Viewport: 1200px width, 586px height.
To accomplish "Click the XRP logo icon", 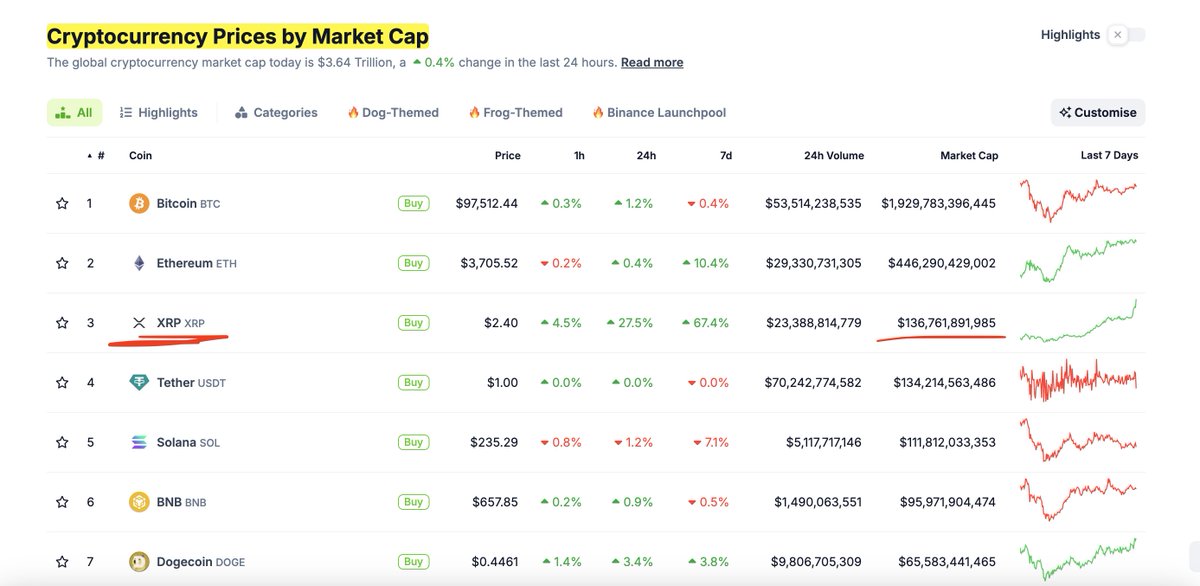I will [x=139, y=322].
